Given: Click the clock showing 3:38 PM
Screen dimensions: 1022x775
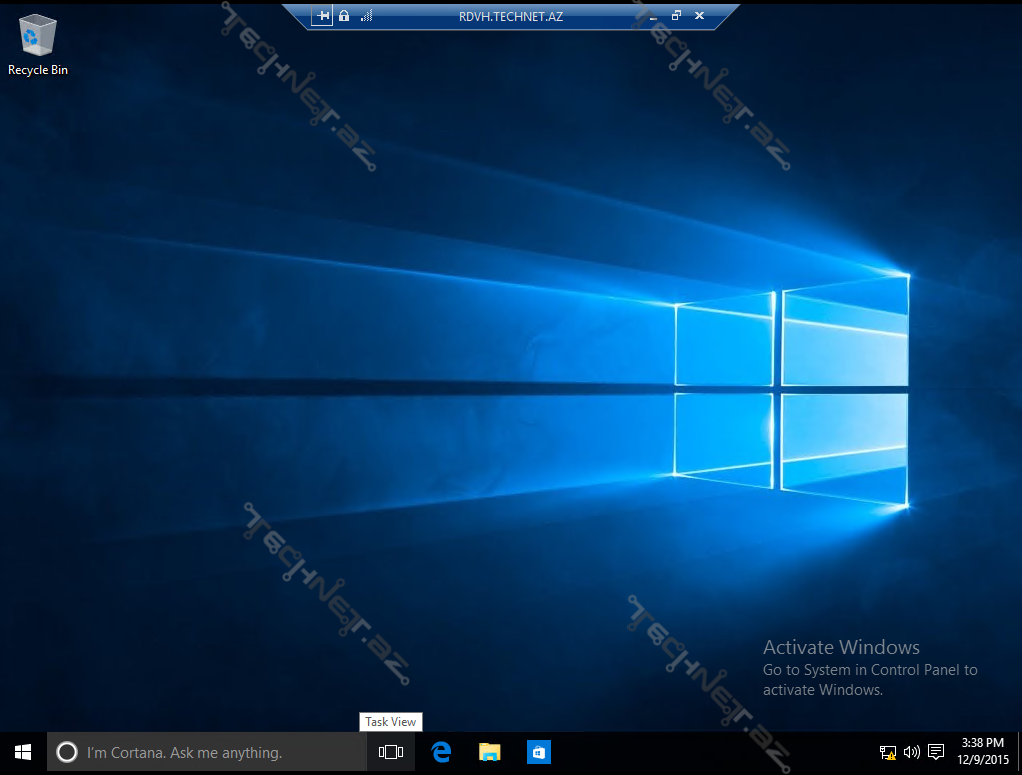Looking at the screenshot, I should (x=981, y=752).
